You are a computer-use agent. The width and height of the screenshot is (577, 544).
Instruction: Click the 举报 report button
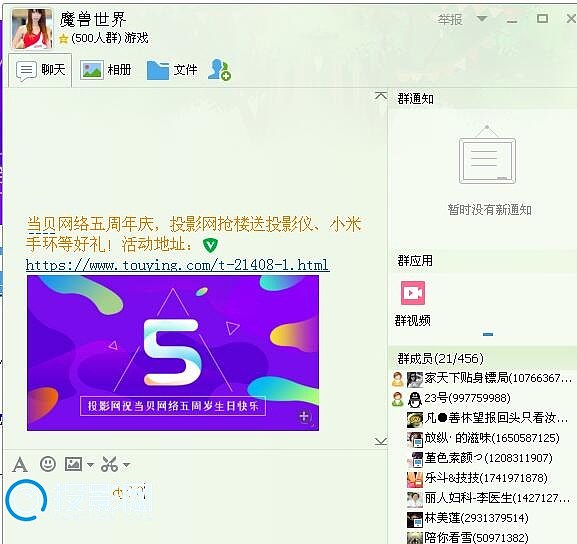[x=450, y=19]
